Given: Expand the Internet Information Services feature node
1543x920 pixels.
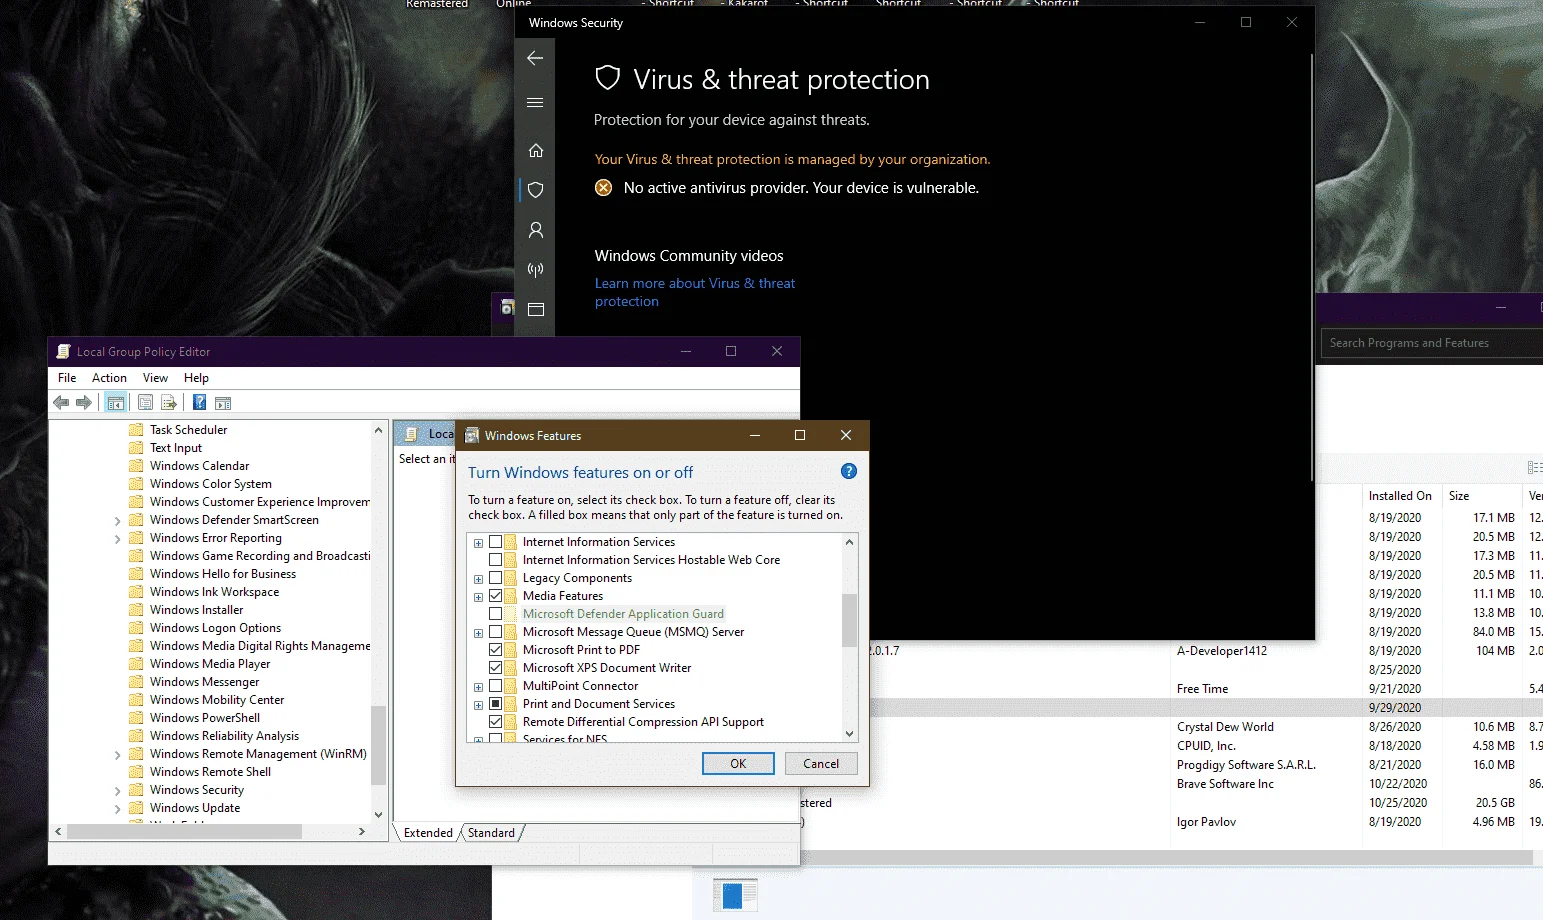Looking at the screenshot, I should coord(478,543).
